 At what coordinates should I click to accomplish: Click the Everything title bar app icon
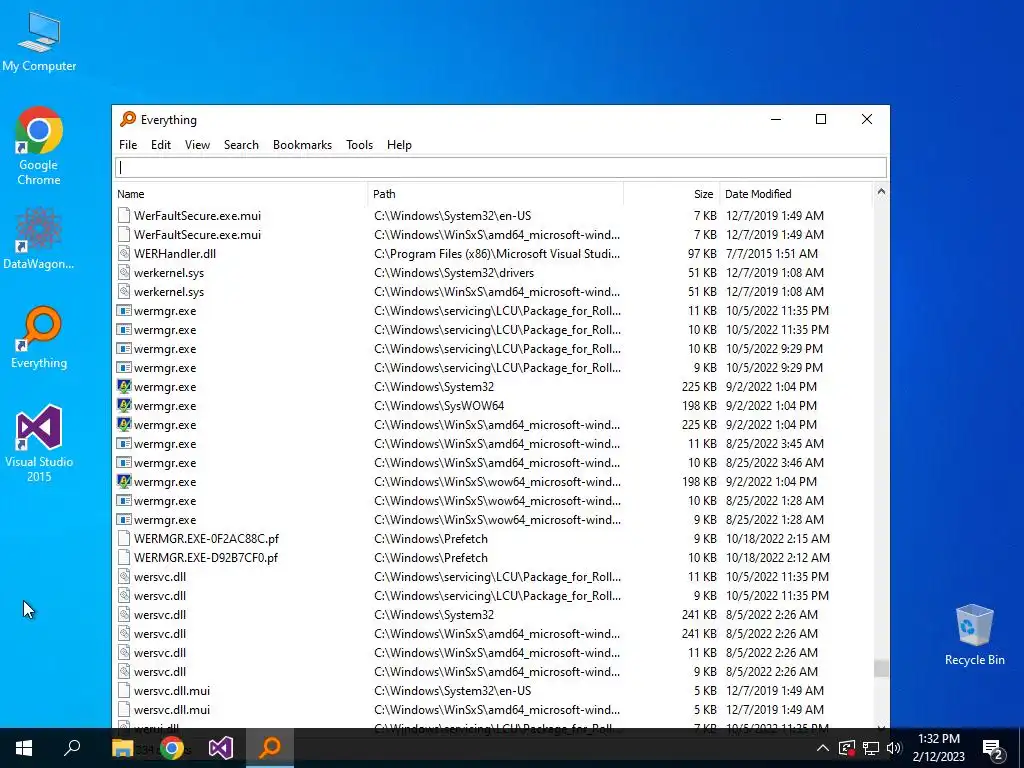128,119
